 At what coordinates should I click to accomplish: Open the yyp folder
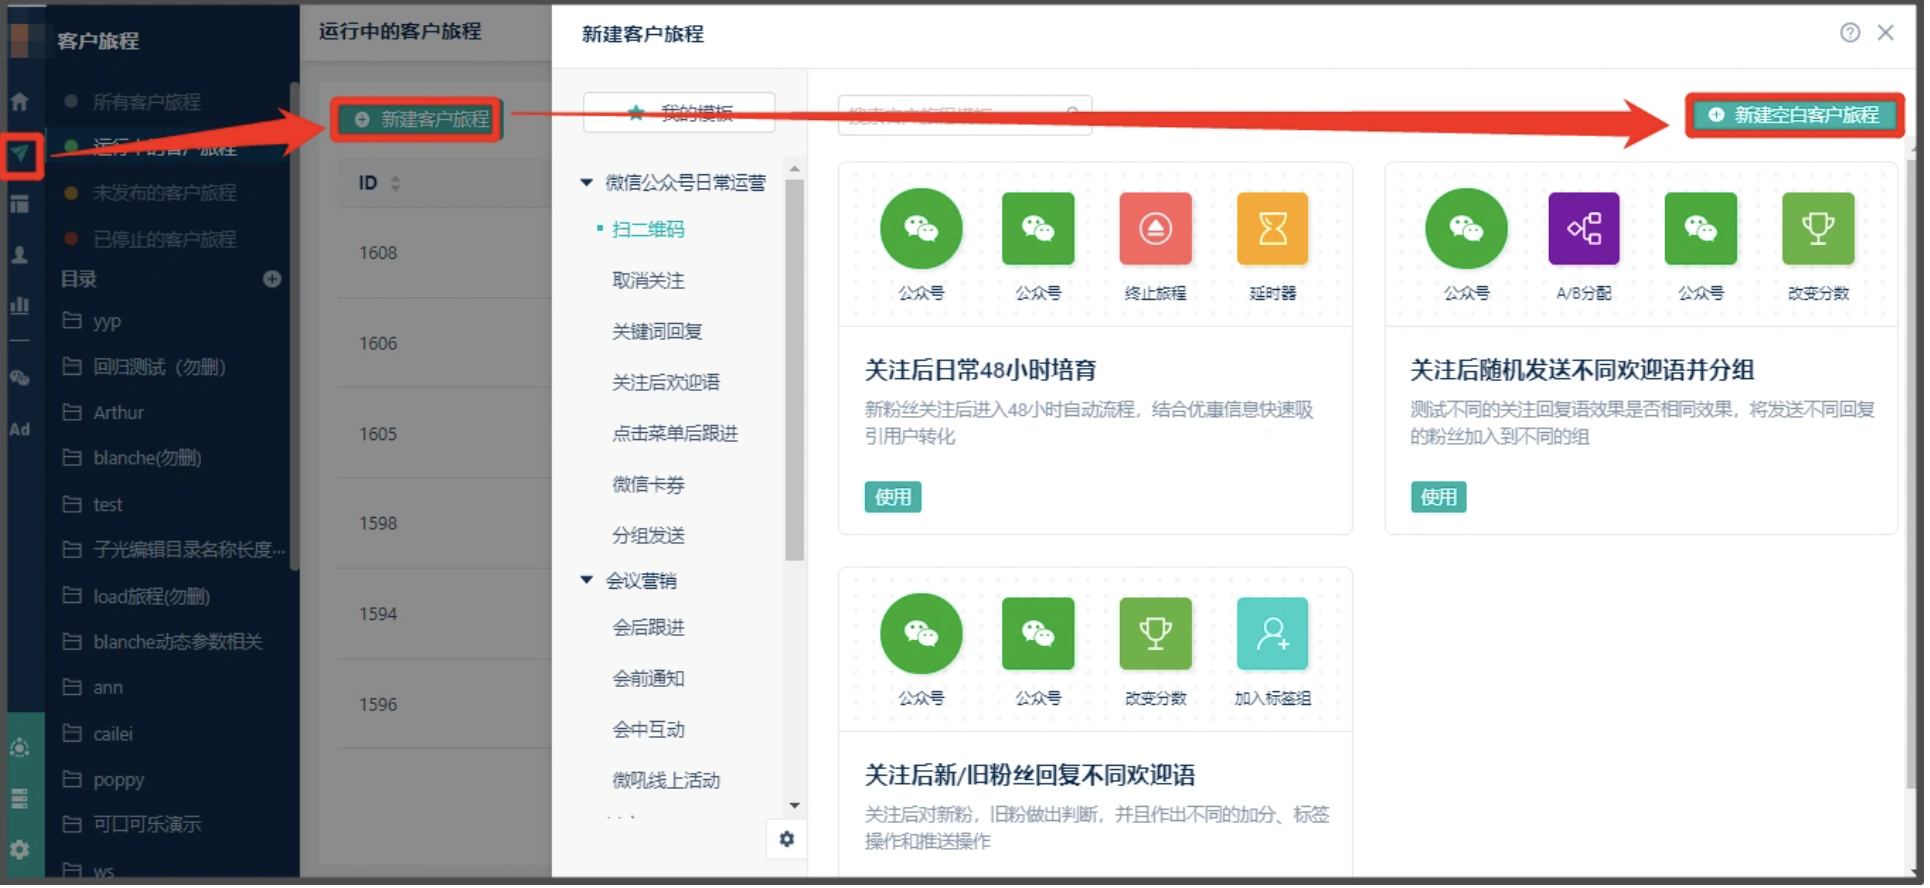108,322
